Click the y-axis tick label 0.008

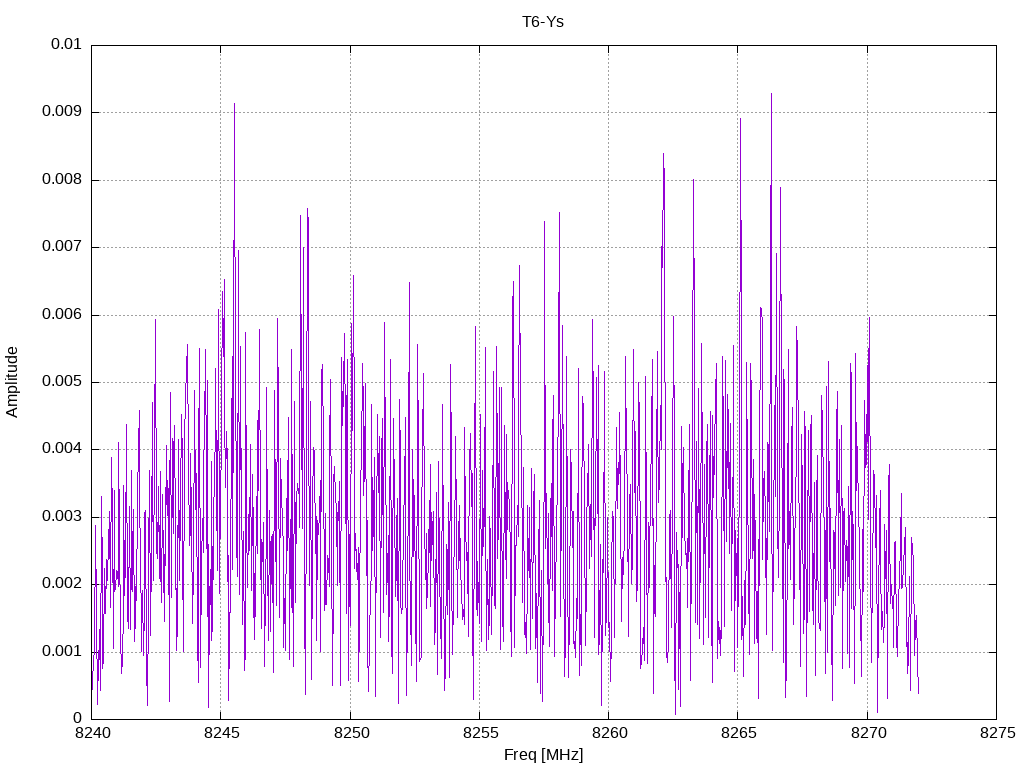click(62, 179)
